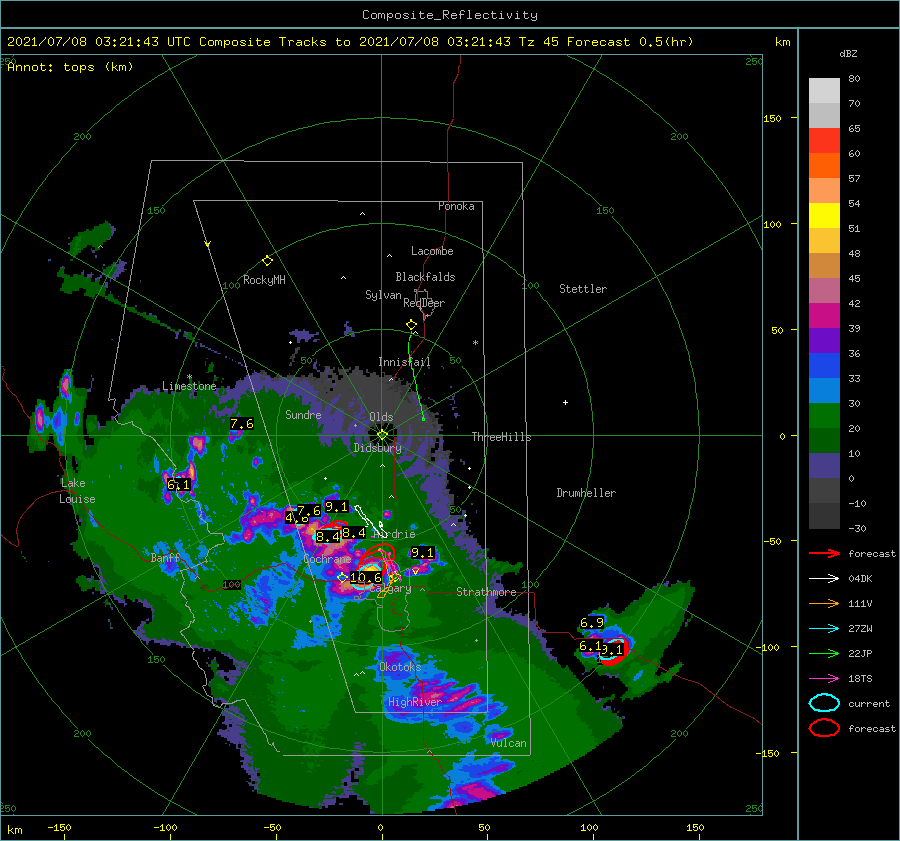Click the RockyMH location label
900x841 pixels.
pos(264,280)
